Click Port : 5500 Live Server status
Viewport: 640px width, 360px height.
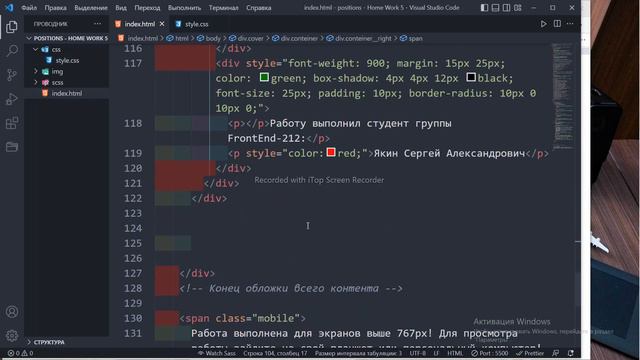[x=490, y=353]
